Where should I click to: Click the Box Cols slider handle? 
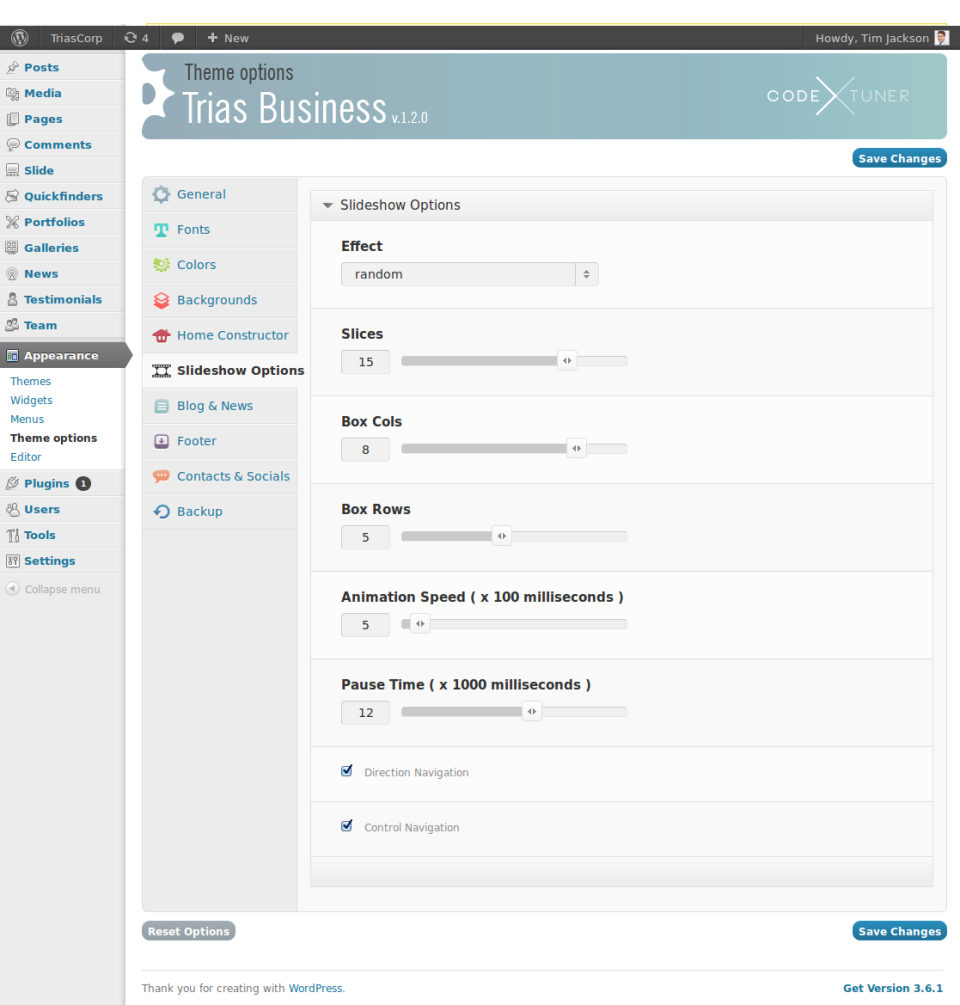click(577, 449)
